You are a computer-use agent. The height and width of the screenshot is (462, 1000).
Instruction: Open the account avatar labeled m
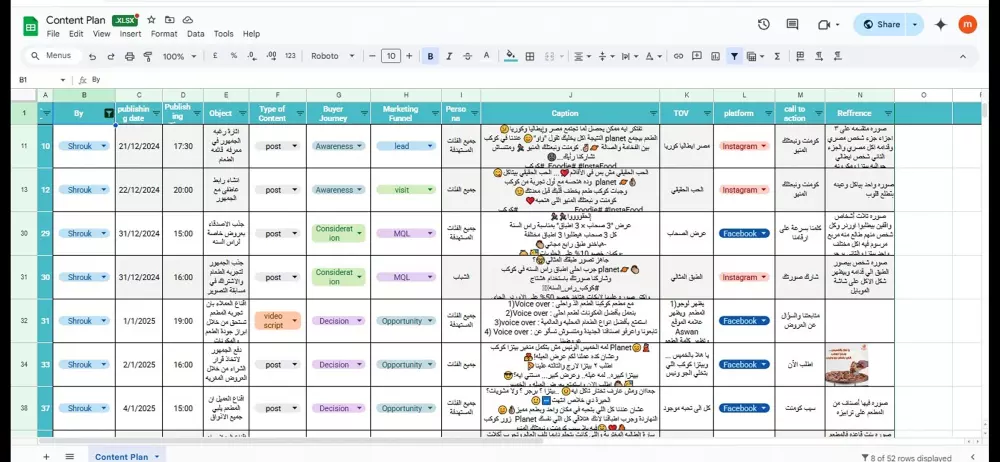[967, 24]
